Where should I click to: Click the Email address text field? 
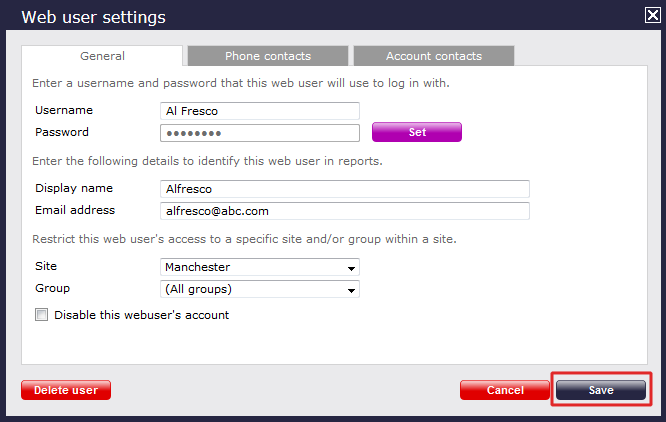[344, 211]
